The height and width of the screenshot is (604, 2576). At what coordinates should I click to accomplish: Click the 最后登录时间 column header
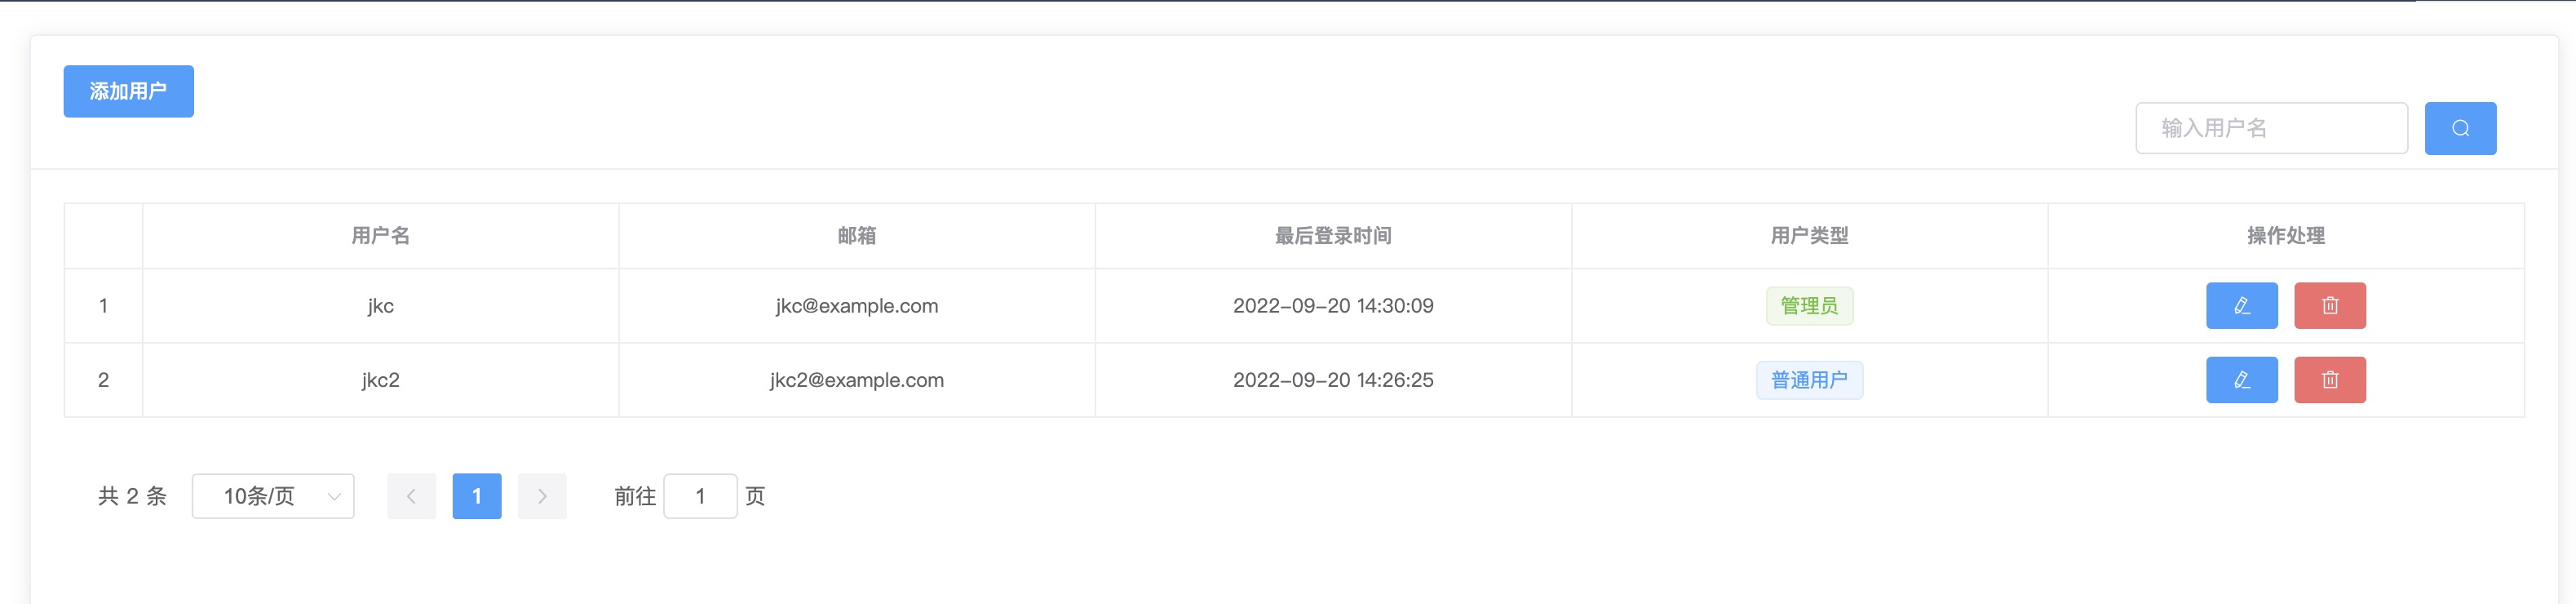[x=1333, y=236]
